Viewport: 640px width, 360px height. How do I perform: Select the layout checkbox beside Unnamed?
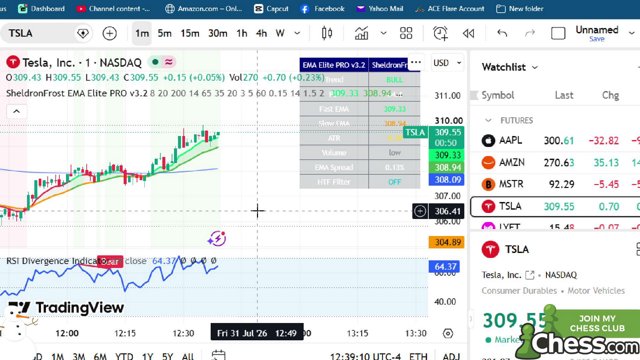558,33
